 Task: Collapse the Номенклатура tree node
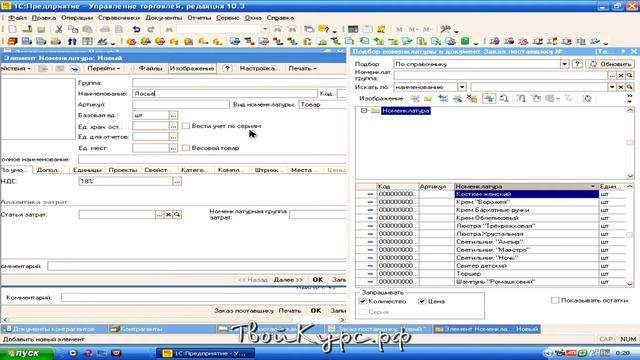[x=364, y=111]
